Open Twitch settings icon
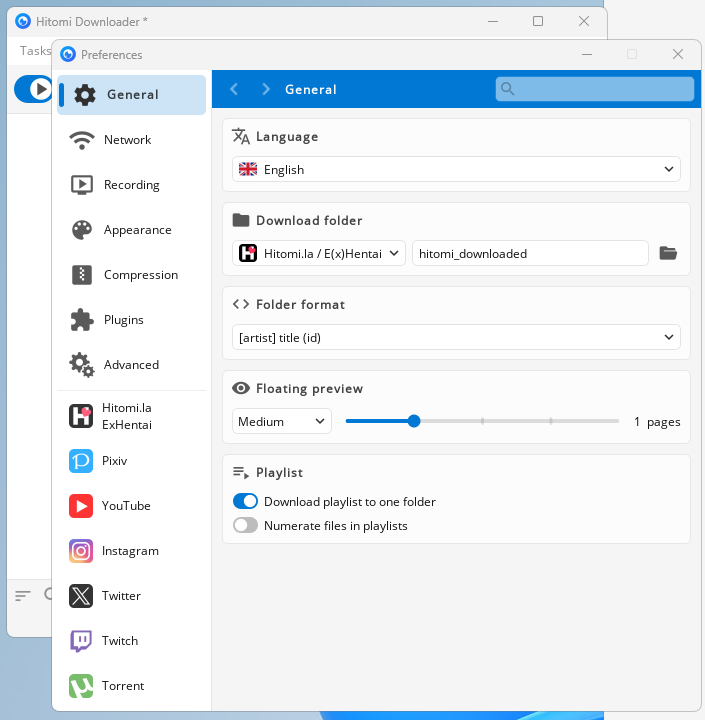Viewport: 705px width, 720px height. click(x=81, y=641)
